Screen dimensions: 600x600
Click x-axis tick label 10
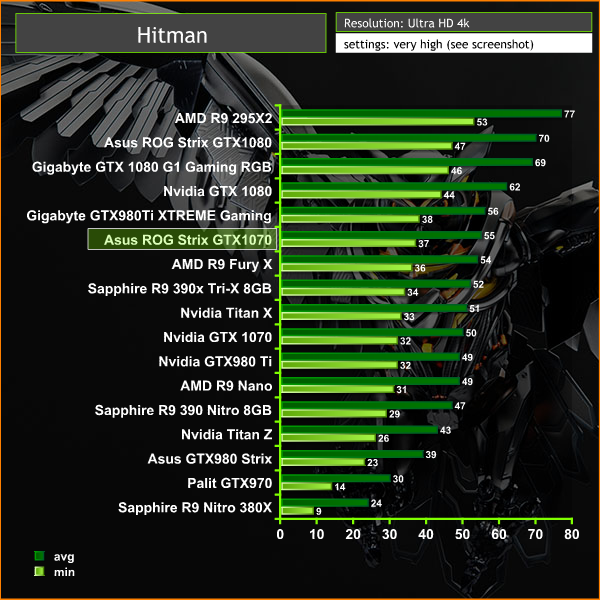click(x=316, y=534)
